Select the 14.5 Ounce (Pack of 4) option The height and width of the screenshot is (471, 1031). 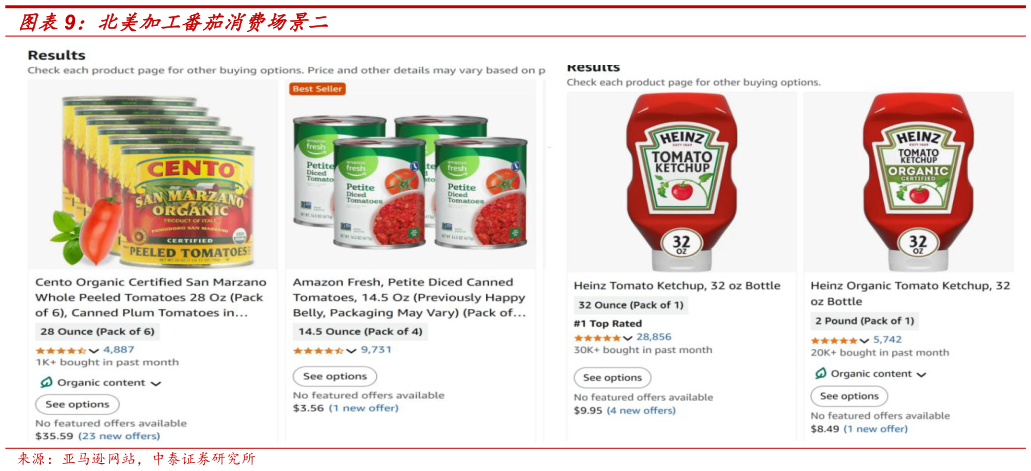[x=360, y=332]
